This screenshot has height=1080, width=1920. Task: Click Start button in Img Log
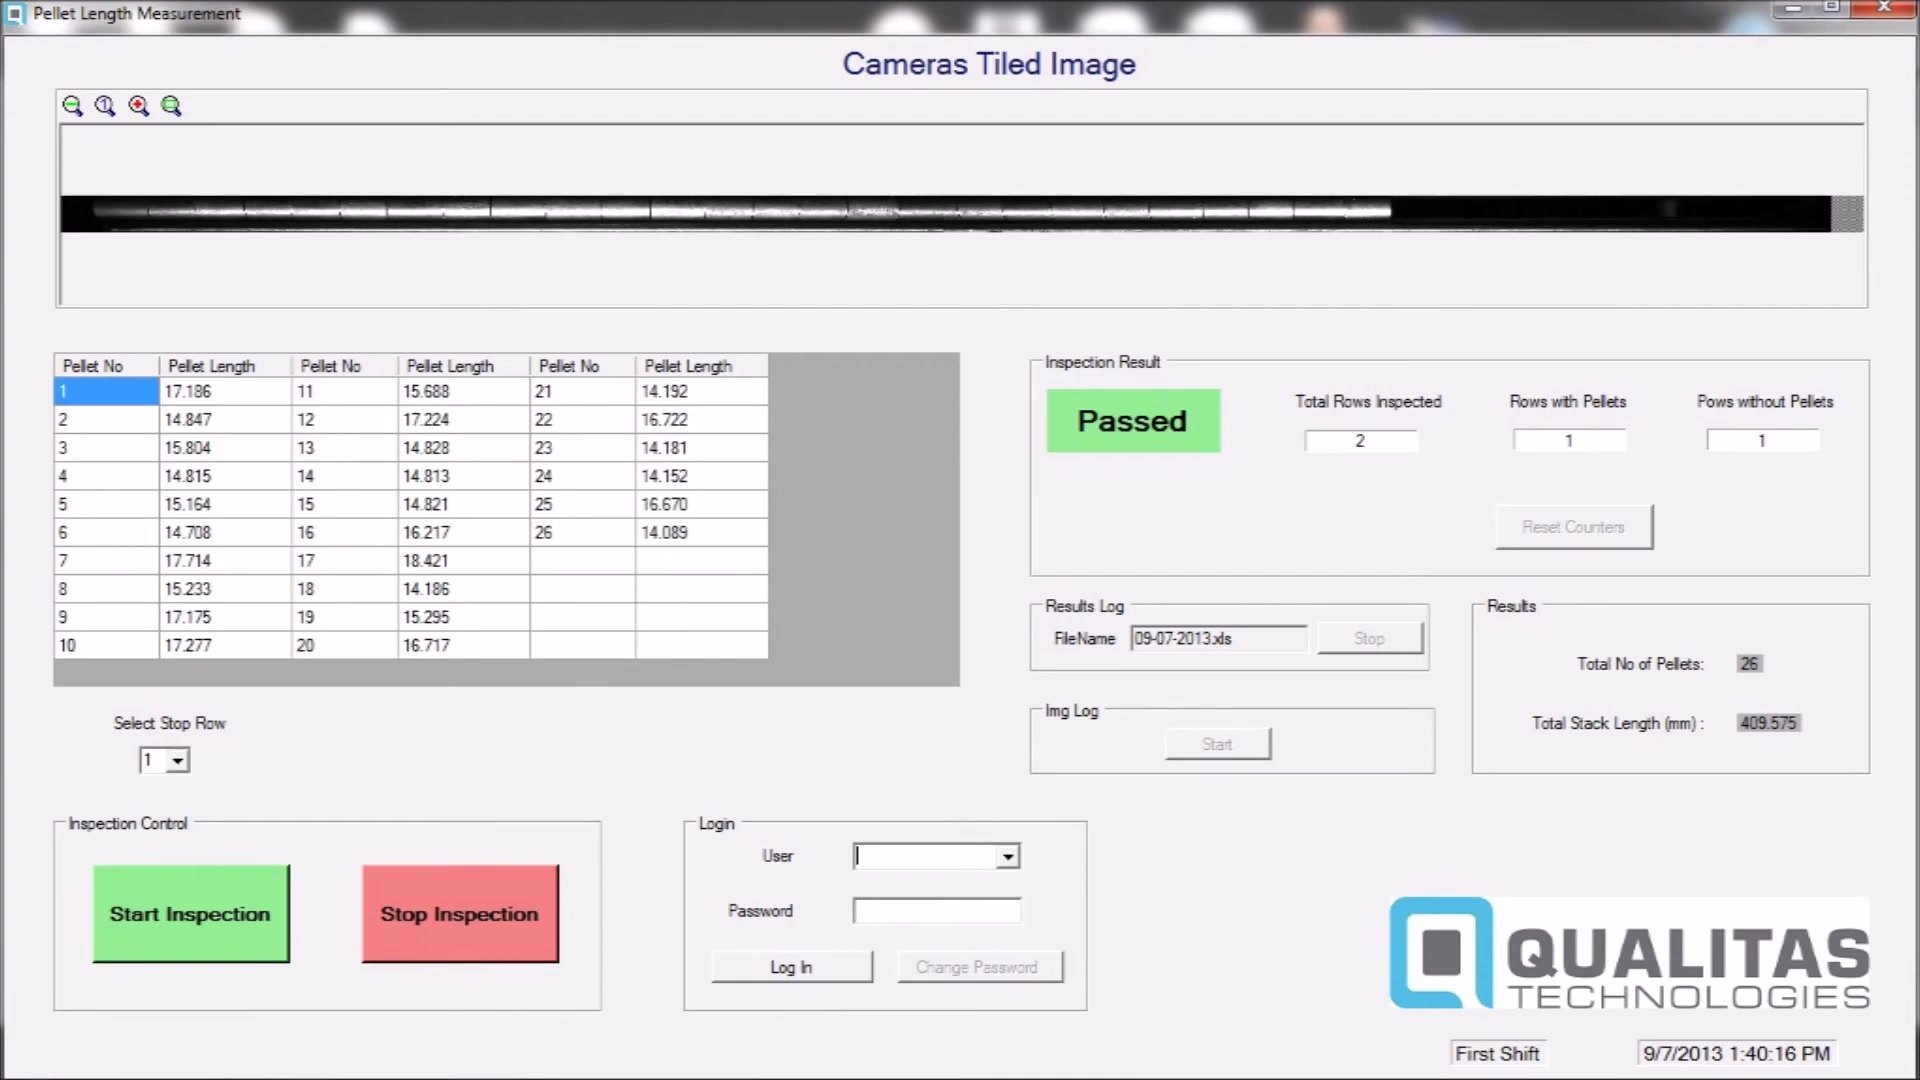pyautogui.click(x=1218, y=744)
